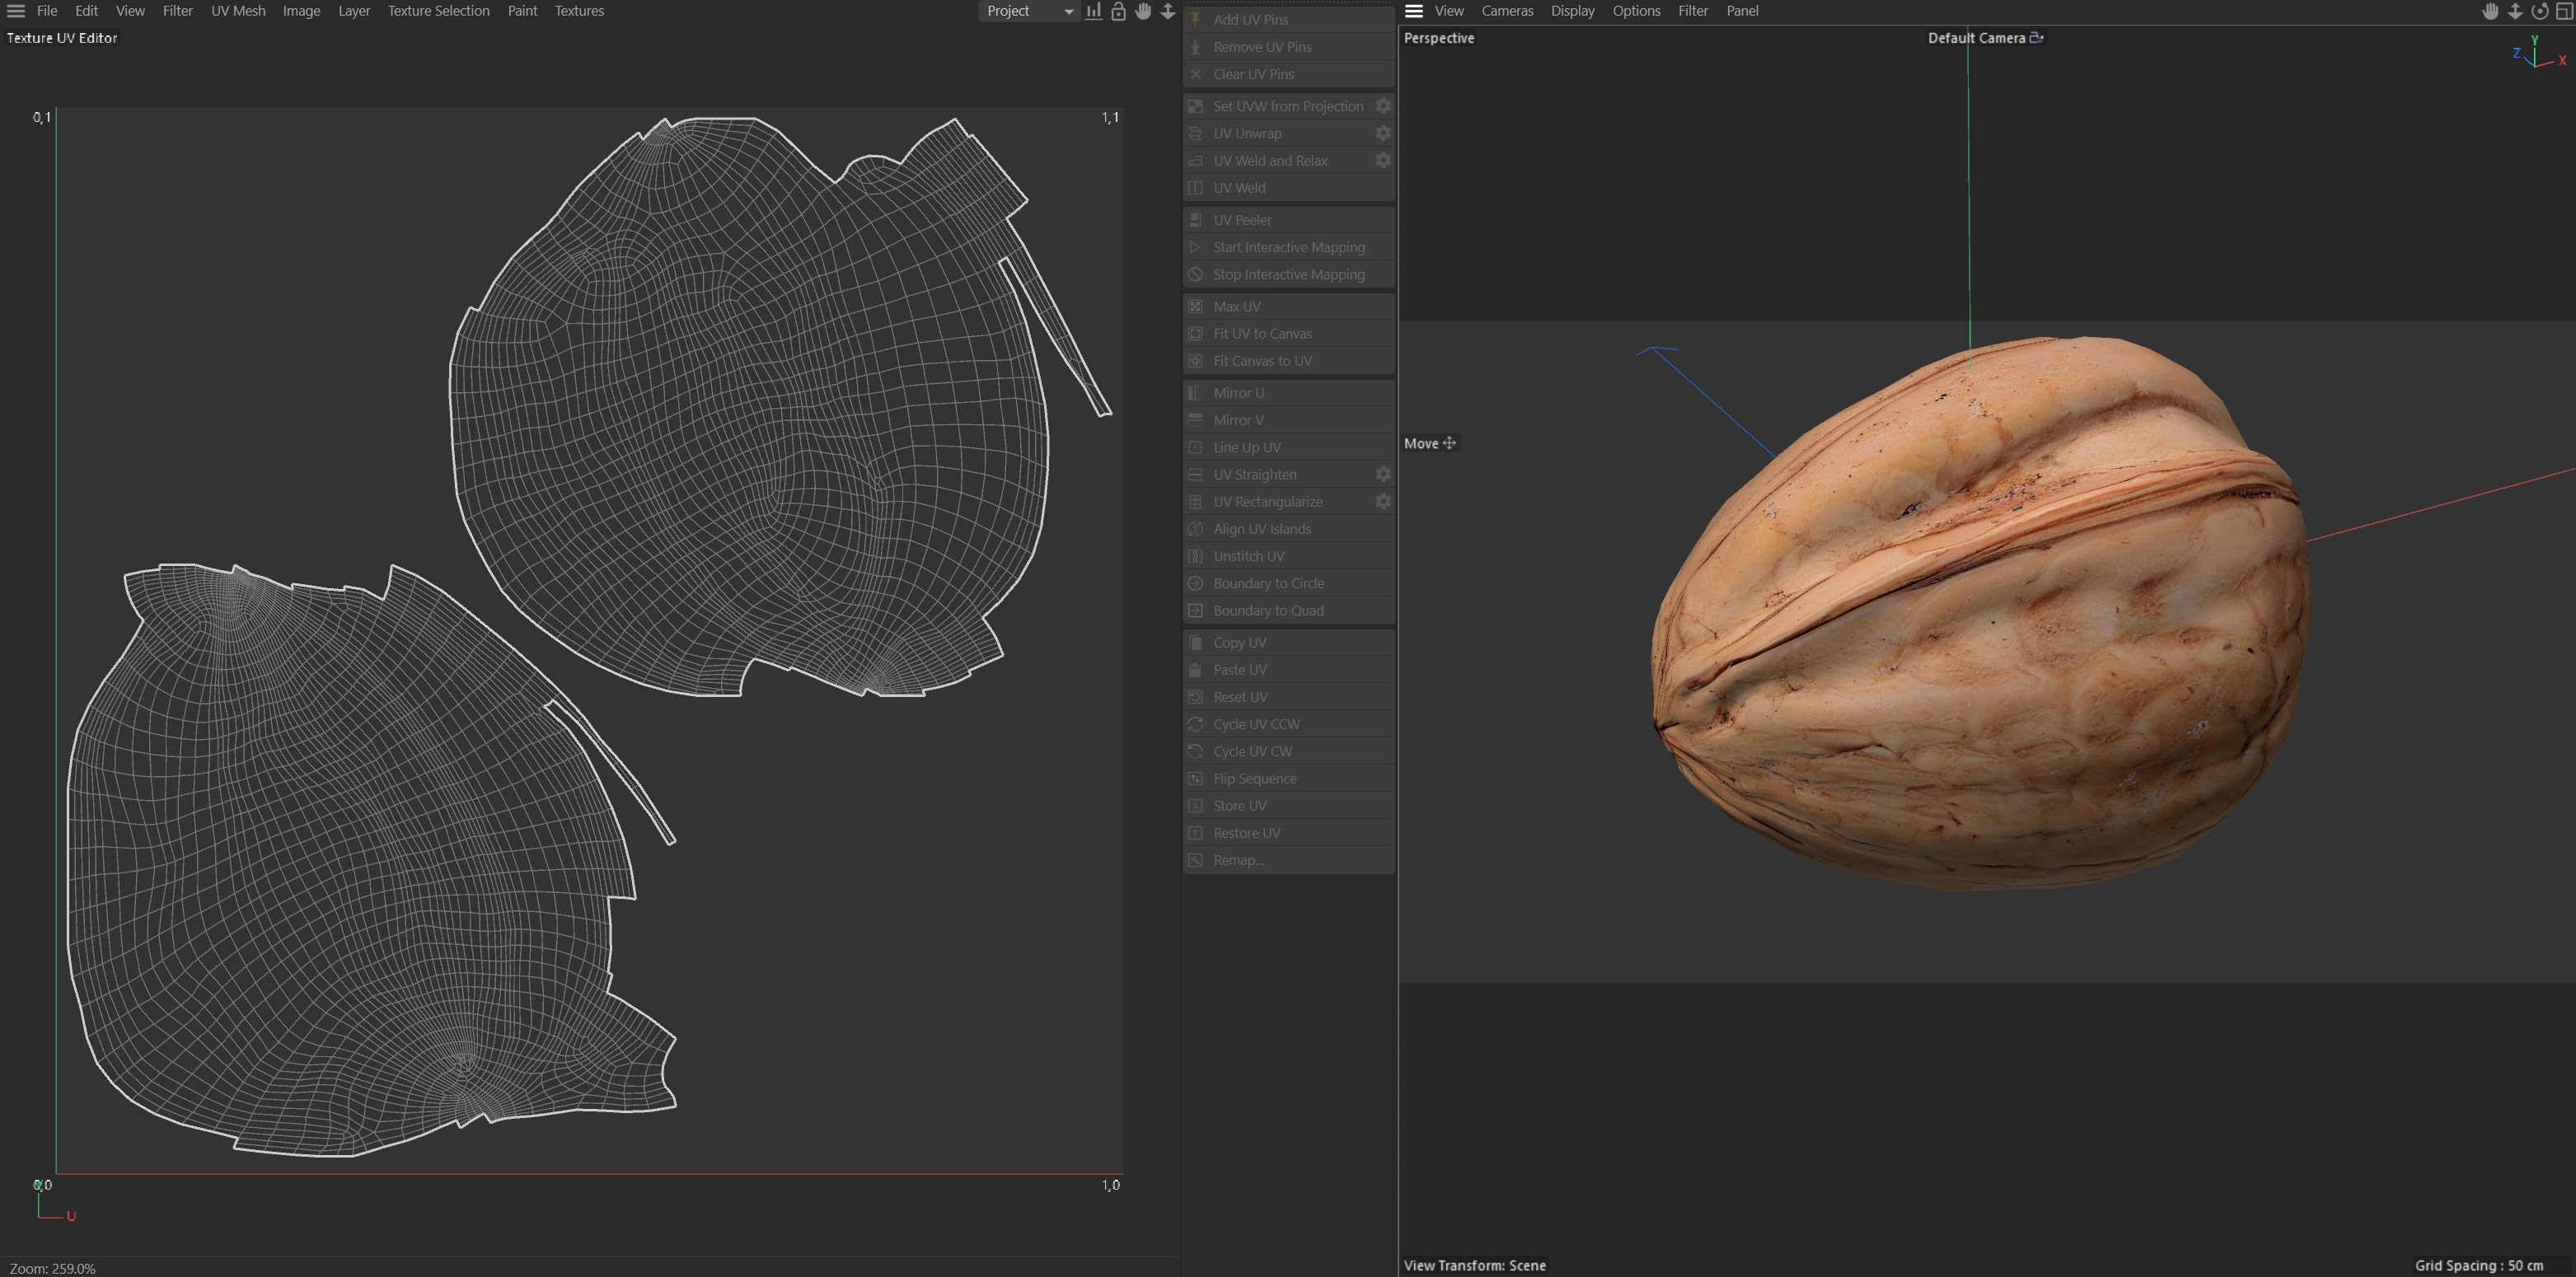
Task: Open UV Rectangularize settings gear
Action: [x=1383, y=502]
